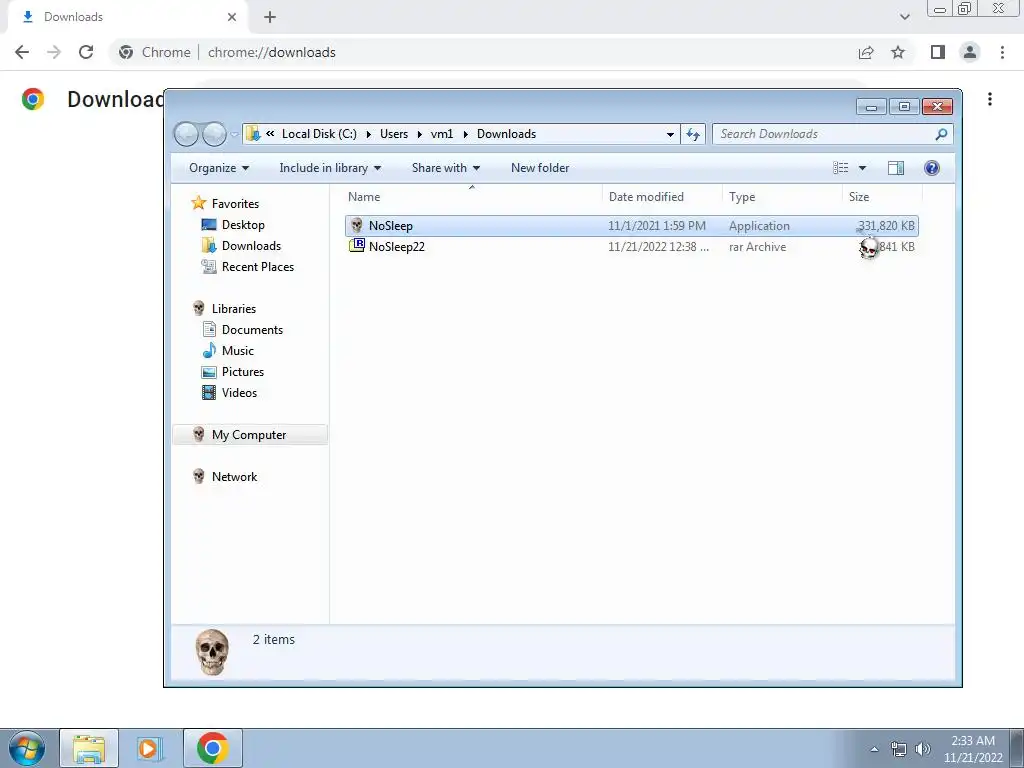Refresh the Downloads folder view
The width and height of the screenshot is (1024, 768).
tap(693, 134)
